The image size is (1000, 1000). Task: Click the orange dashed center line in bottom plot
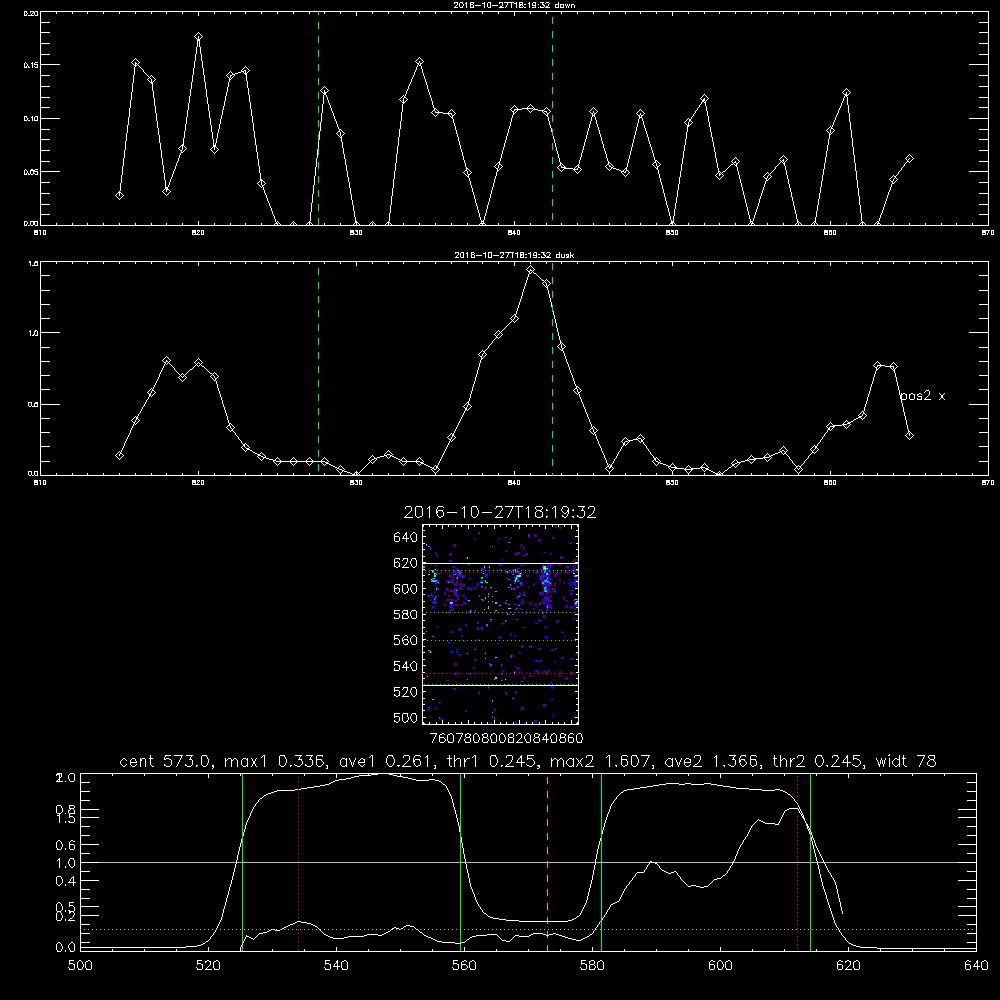(547, 862)
